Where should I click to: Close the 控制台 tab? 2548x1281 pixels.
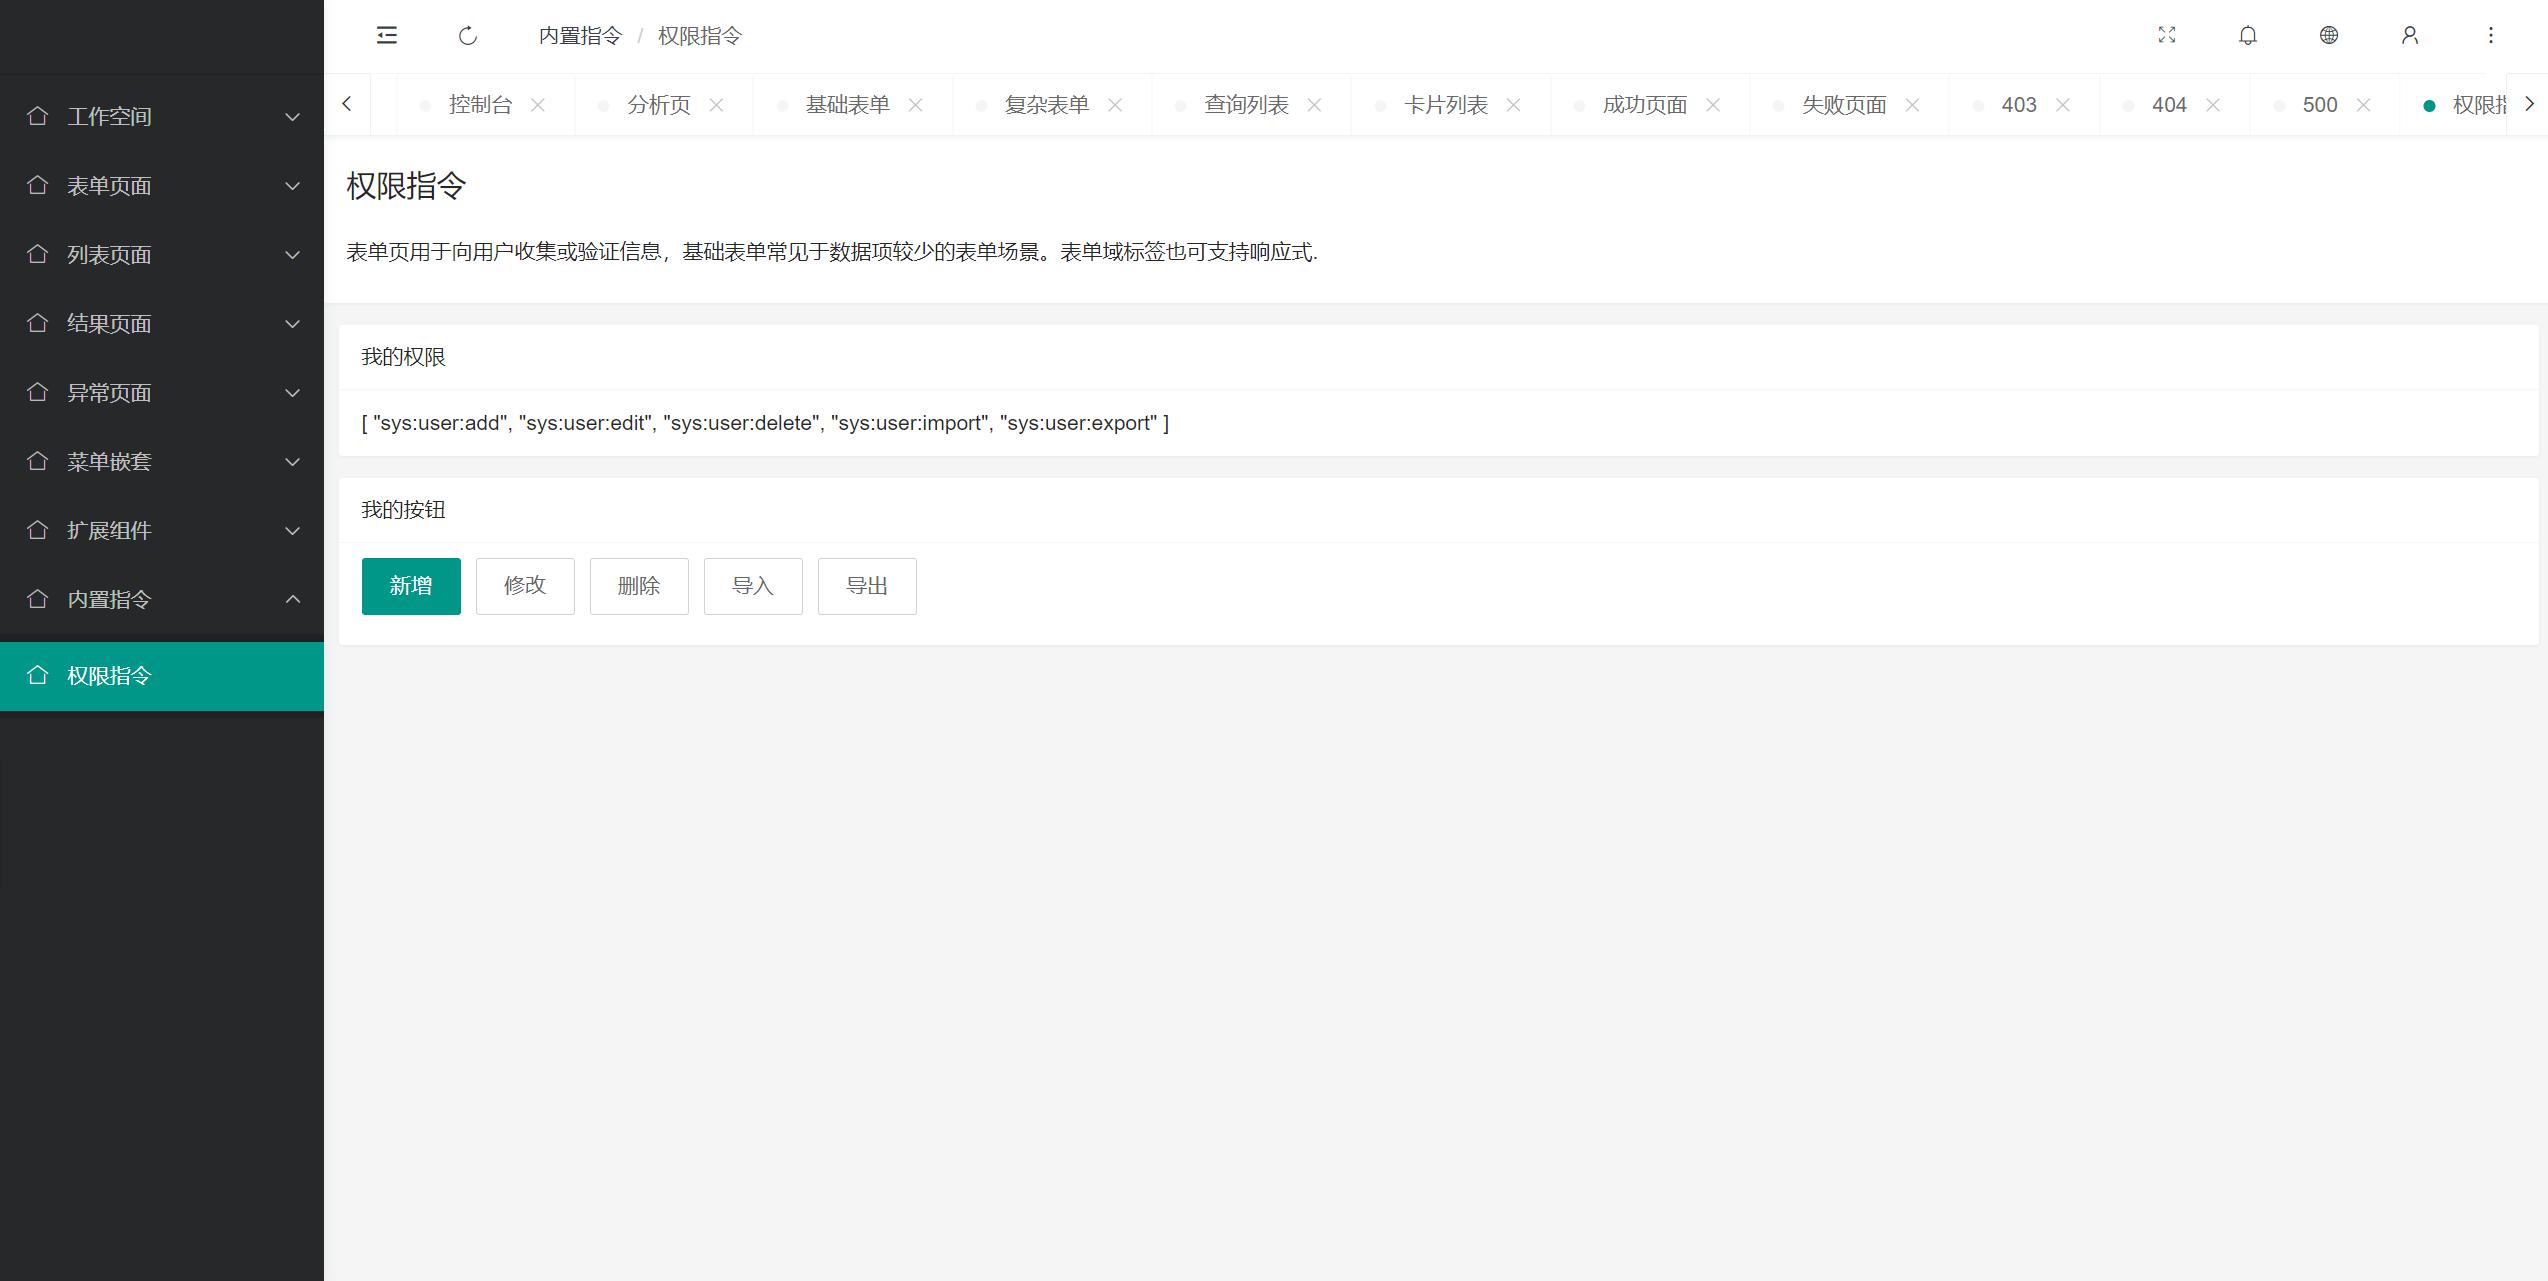click(538, 105)
